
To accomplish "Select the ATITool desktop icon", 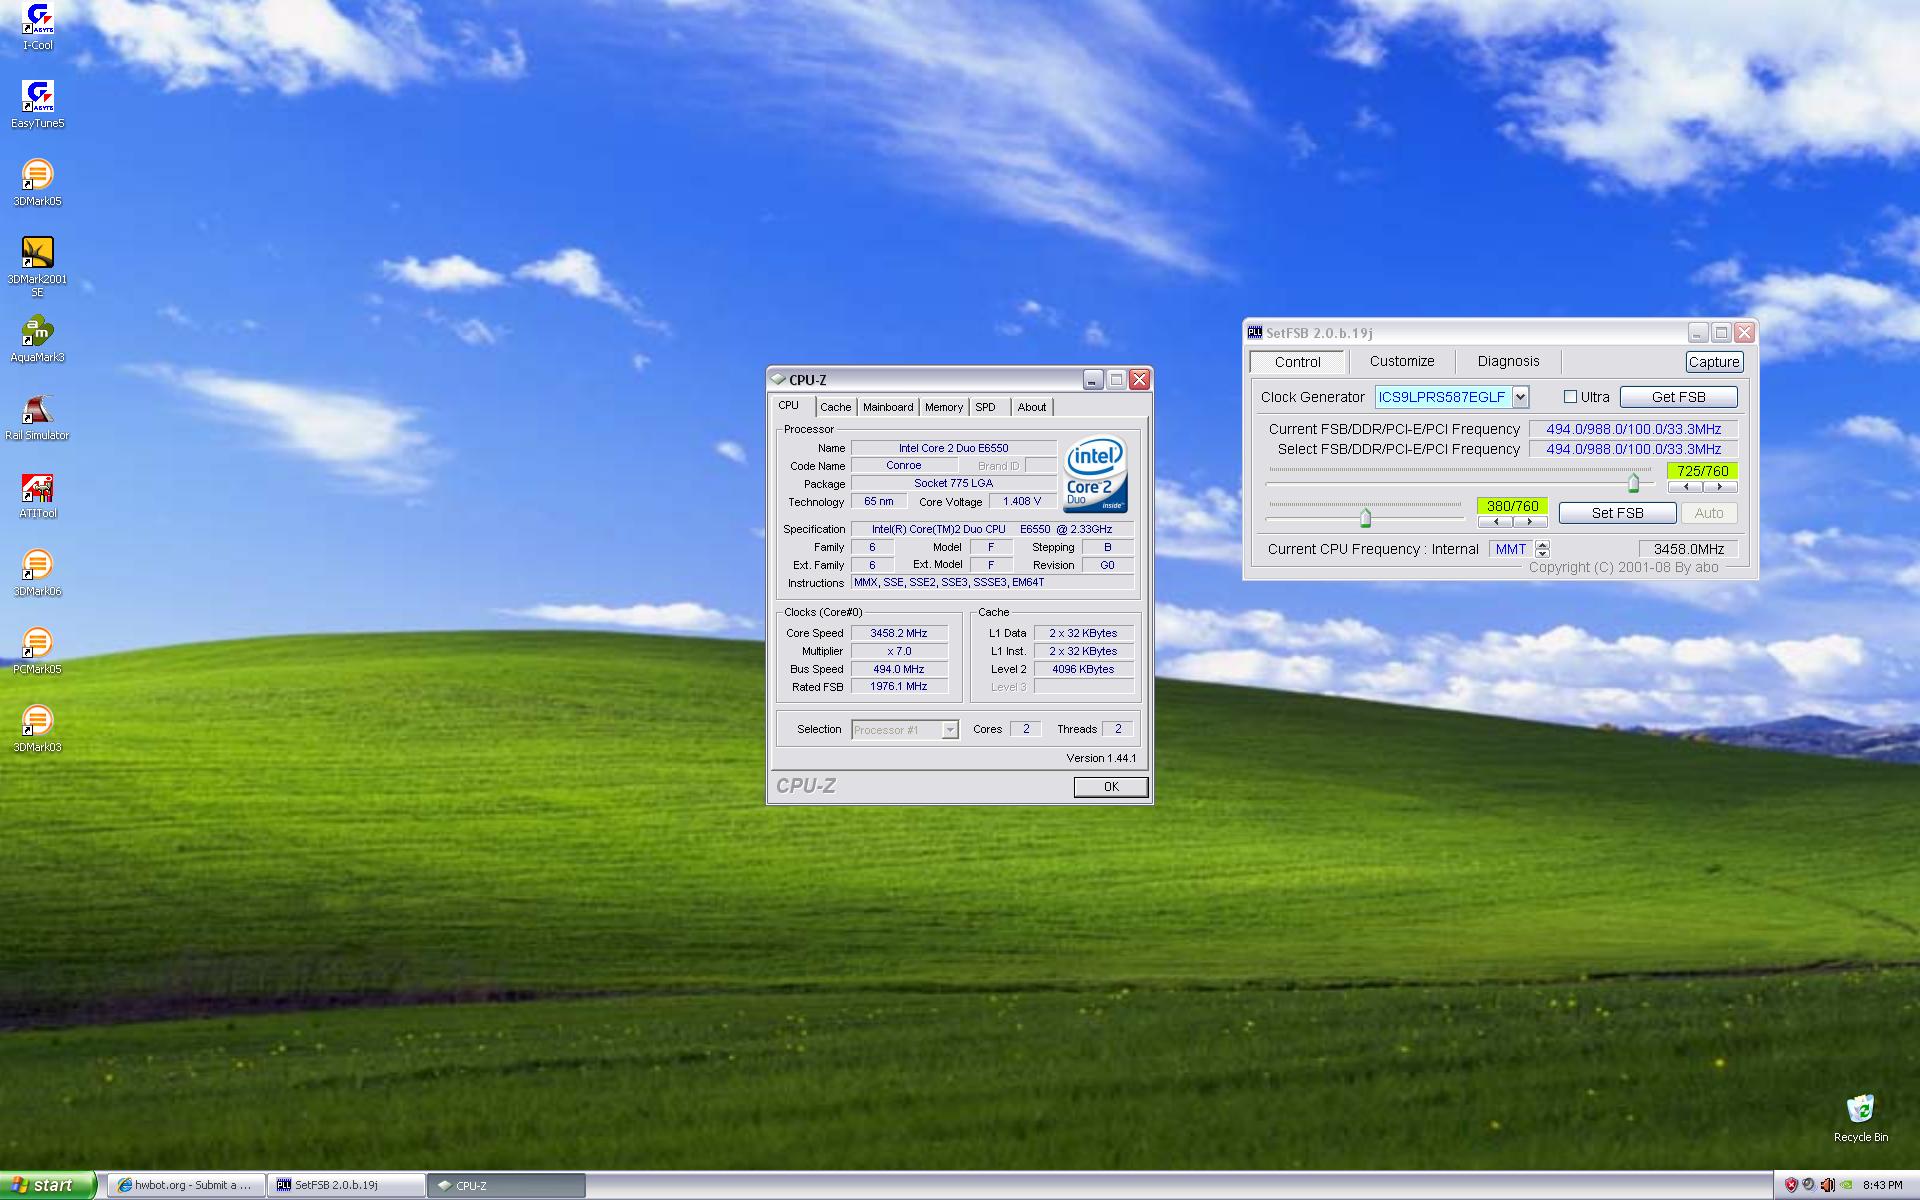I will pos(38,495).
